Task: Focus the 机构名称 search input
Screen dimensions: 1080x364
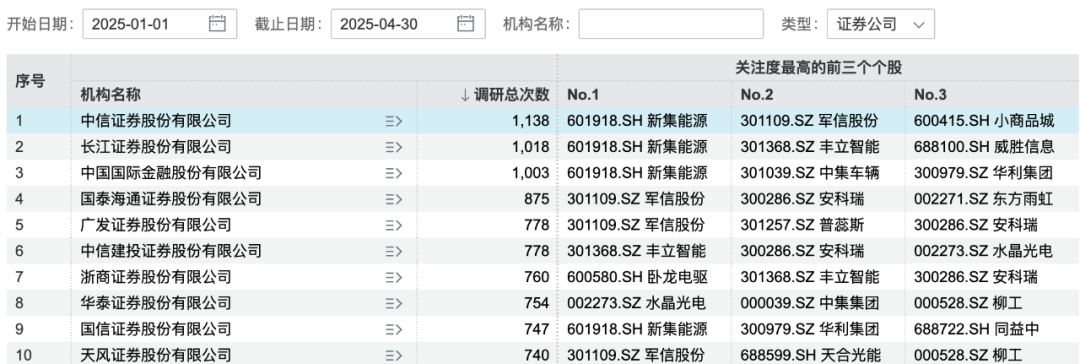Action: click(671, 24)
